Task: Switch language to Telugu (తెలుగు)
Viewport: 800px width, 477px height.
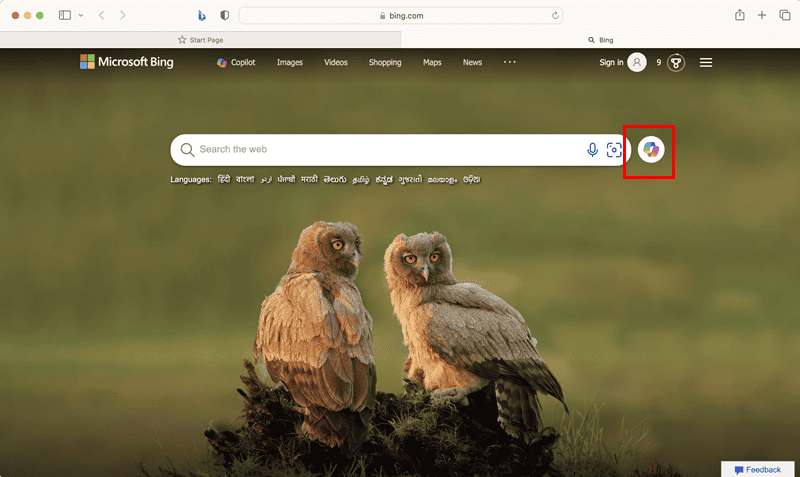Action: point(335,179)
